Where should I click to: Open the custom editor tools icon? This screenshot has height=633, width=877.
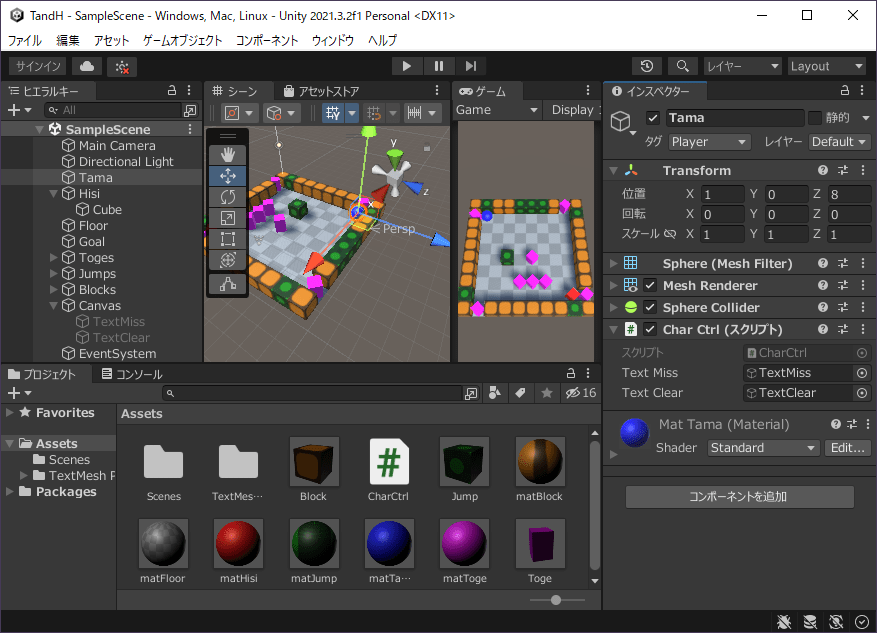[228, 284]
